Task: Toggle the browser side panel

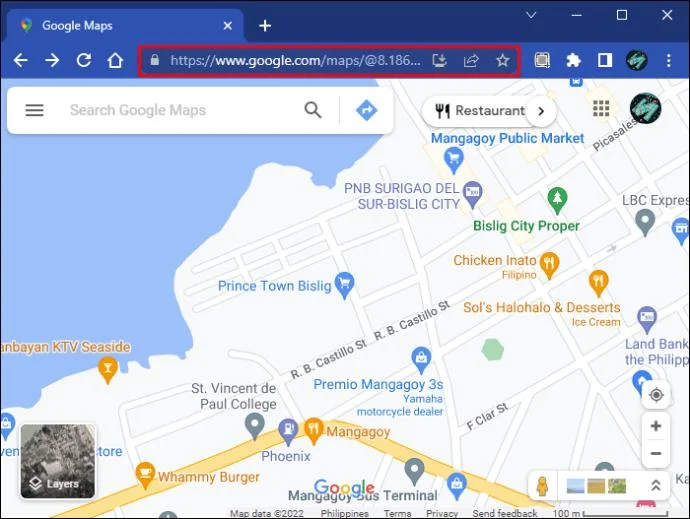Action: [x=605, y=60]
